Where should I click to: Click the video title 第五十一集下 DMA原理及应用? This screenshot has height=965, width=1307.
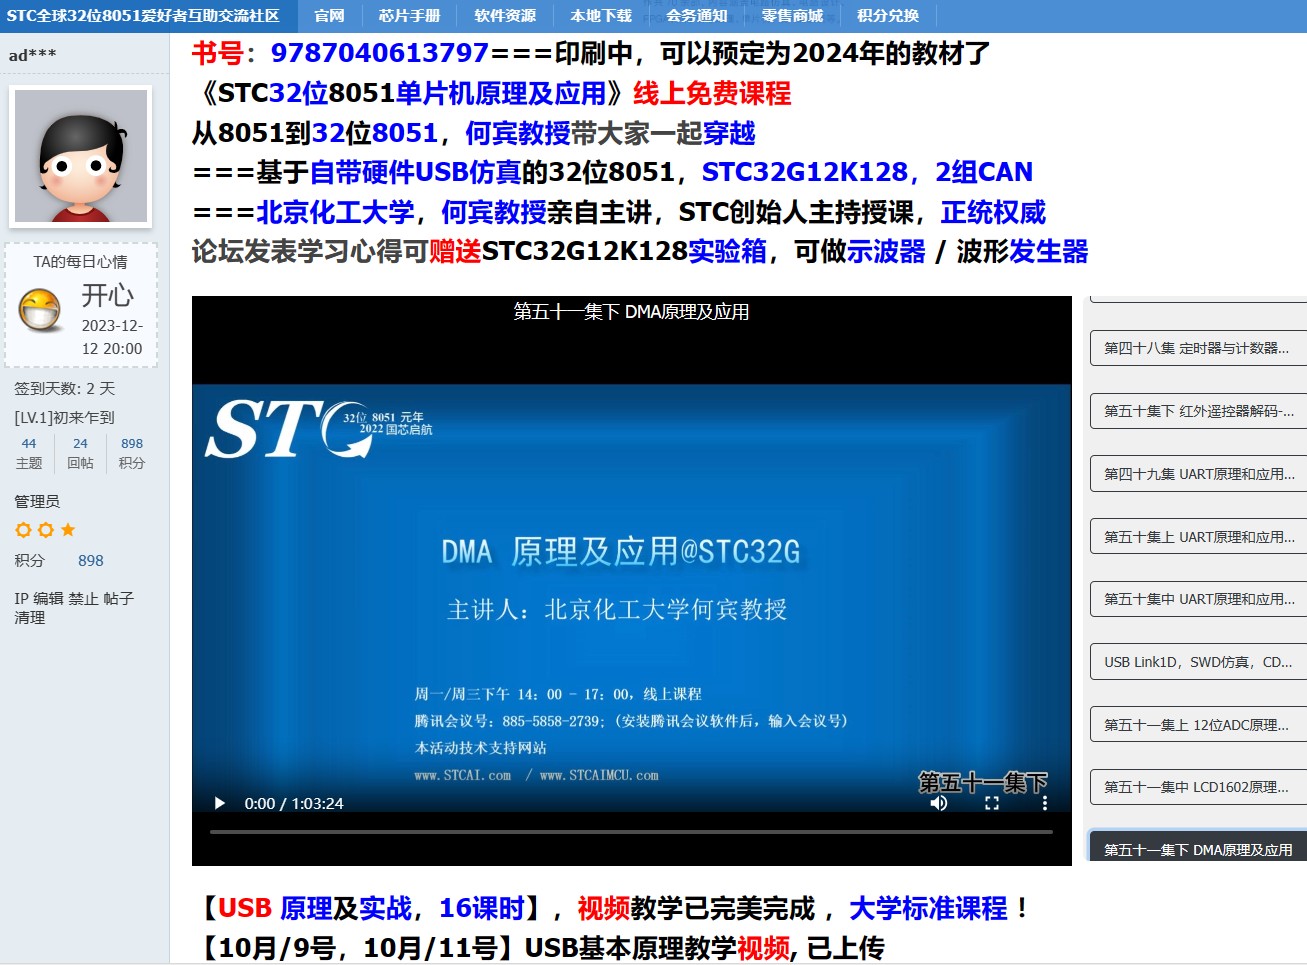[631, 312]
